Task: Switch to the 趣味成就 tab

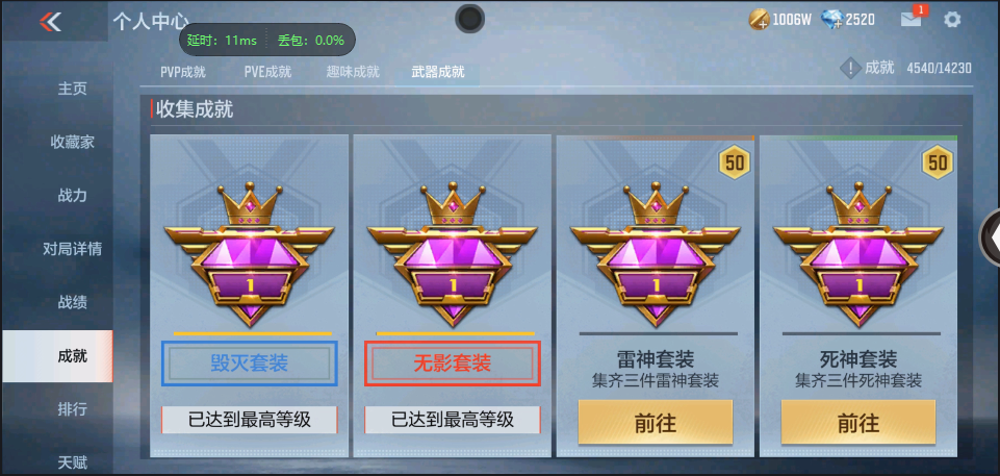Action: pyautogui.click(x=353, y=72)
